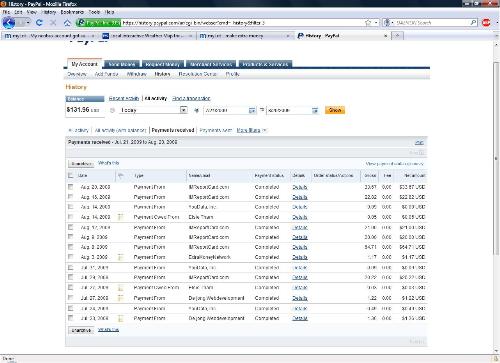Viewport: 500px width, 363px height.
Task: Go to the browser Home icon
Action: pyautogui.click(x=67, y=23)
